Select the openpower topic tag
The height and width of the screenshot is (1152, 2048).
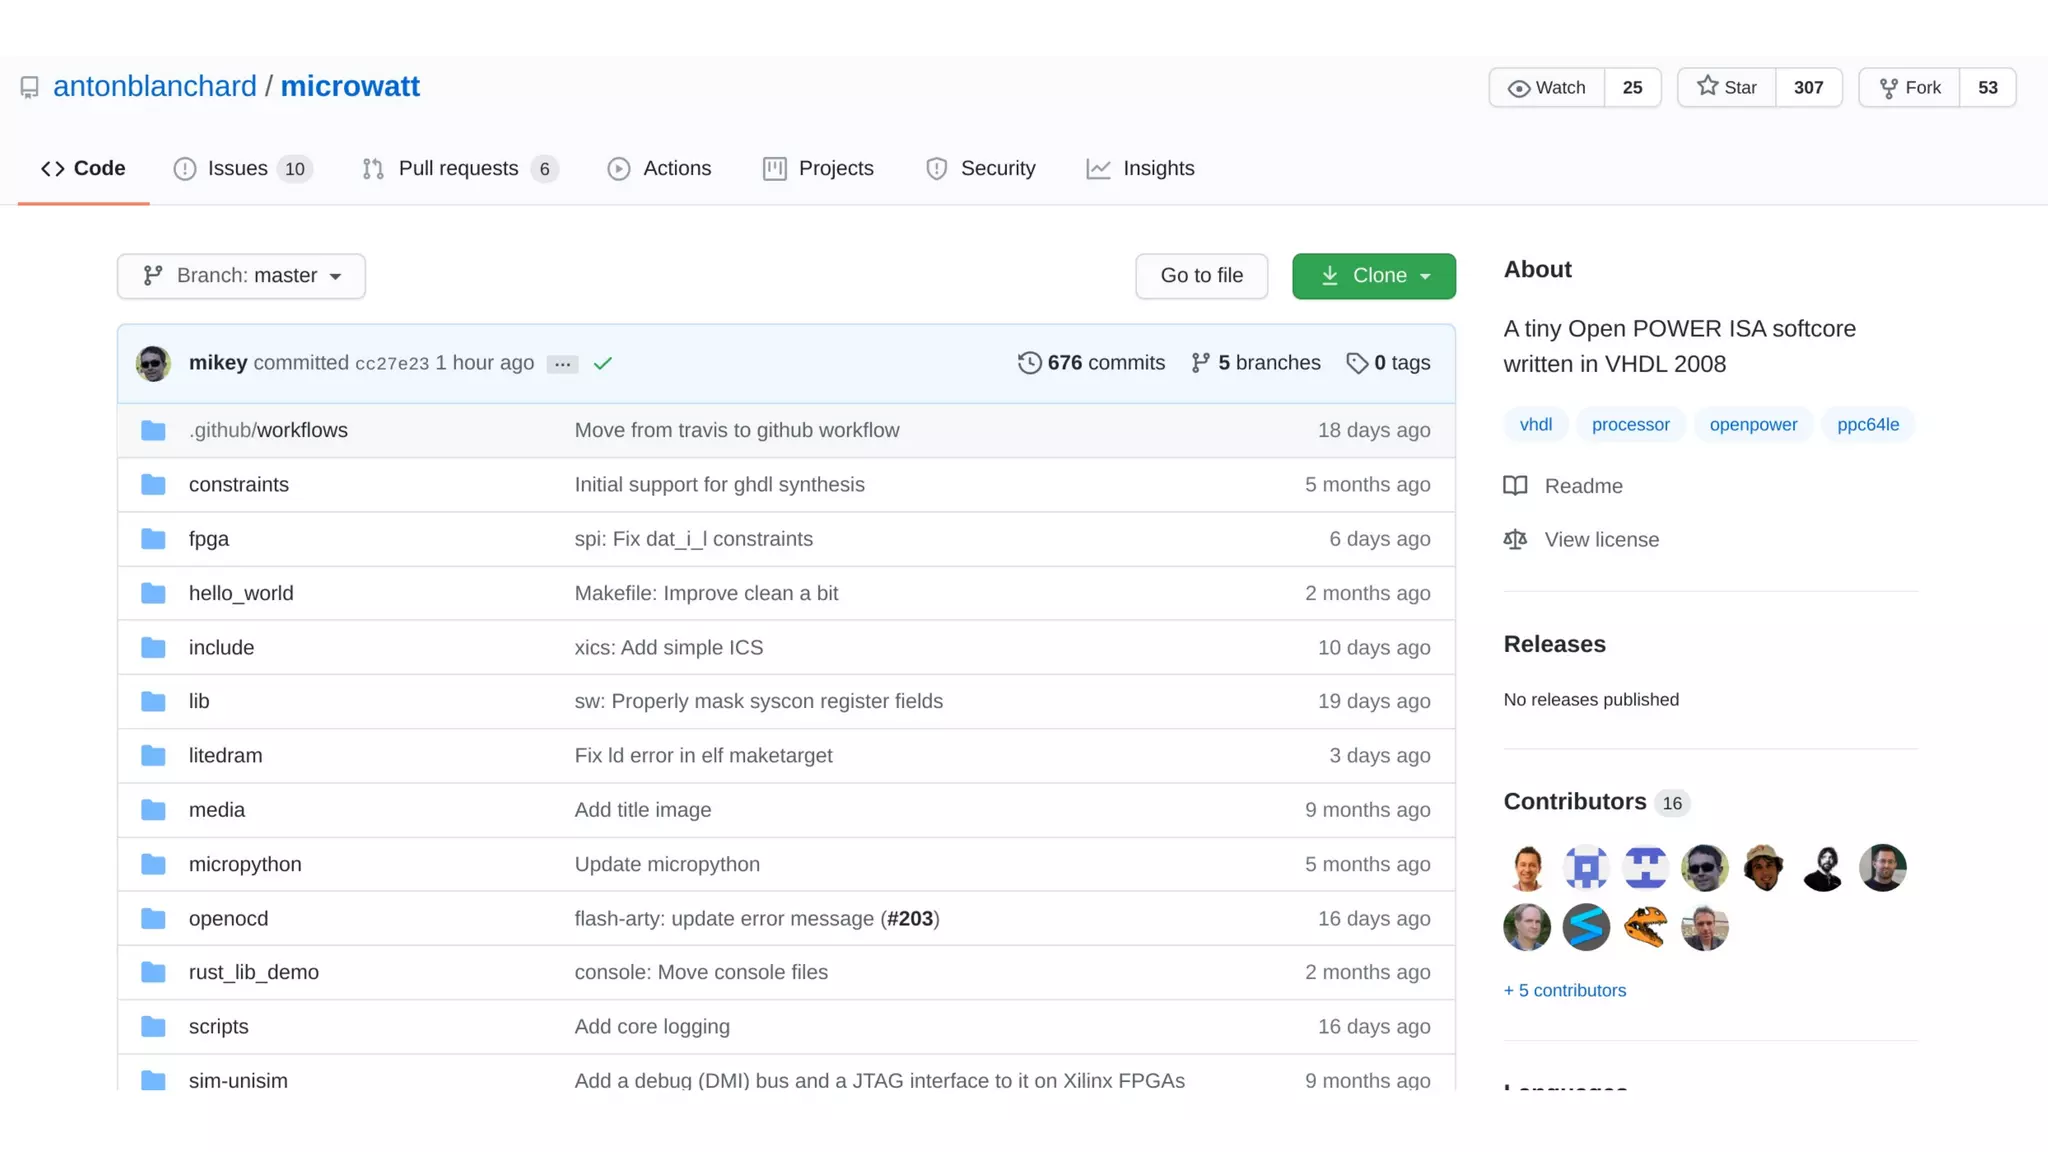1752,425
